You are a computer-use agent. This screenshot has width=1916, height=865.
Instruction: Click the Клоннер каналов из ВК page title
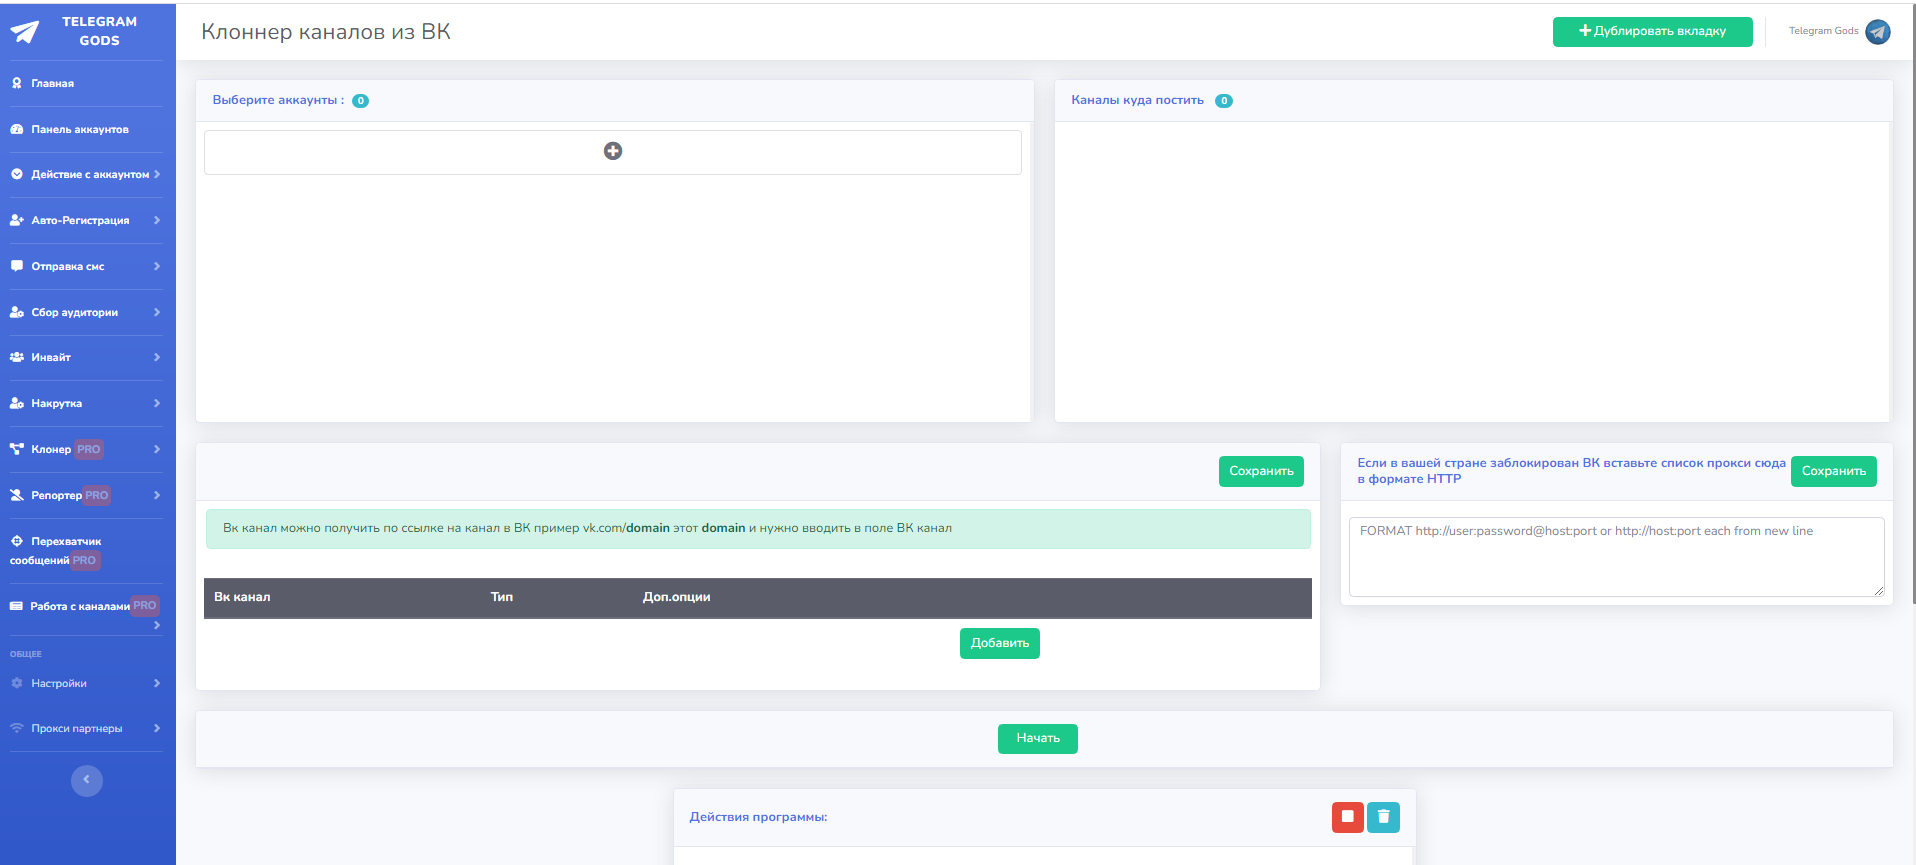[x=326, y=32]
